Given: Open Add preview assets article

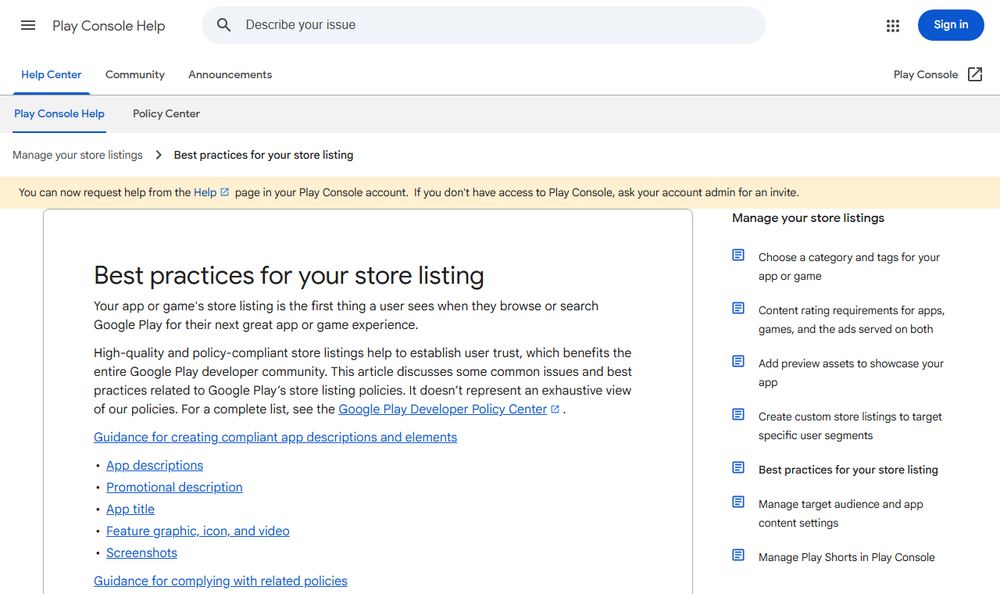Looking at the screenshot, I should (x=851, y=373).
